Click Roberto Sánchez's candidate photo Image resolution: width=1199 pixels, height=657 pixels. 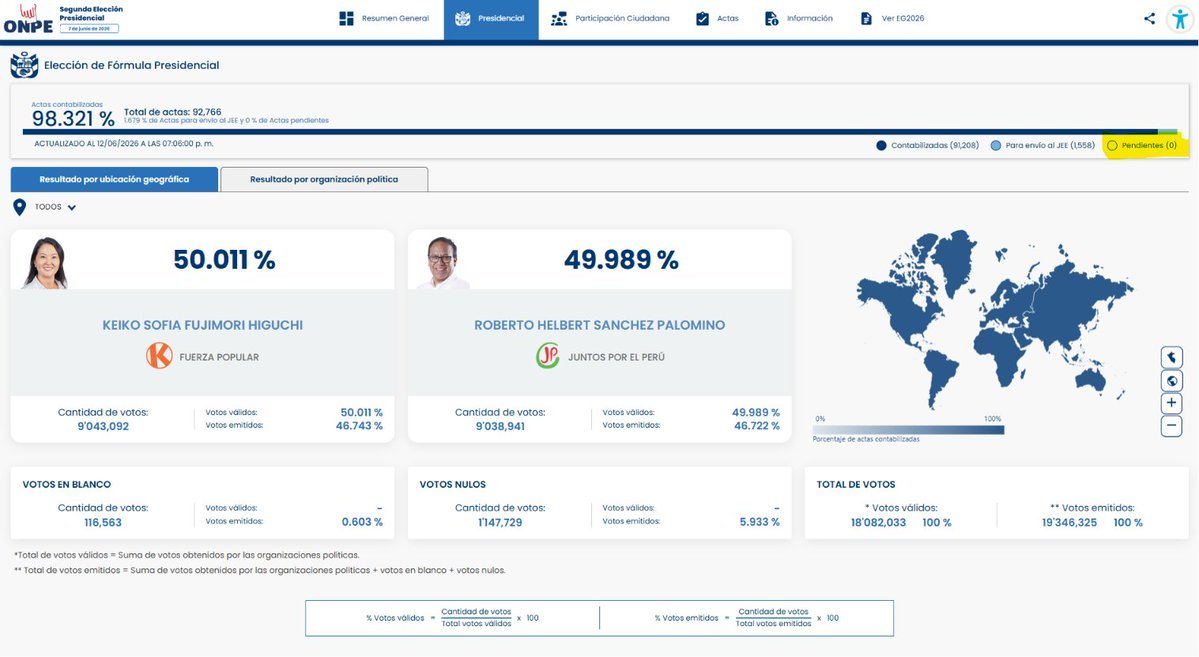(x=443, y=262)
